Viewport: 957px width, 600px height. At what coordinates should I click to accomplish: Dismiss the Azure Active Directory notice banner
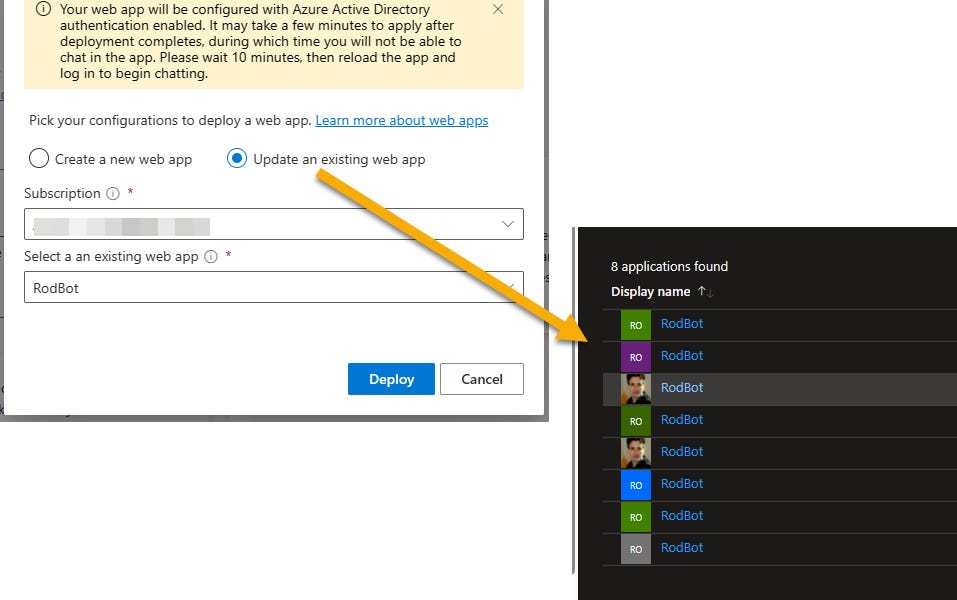pos(498,9)
